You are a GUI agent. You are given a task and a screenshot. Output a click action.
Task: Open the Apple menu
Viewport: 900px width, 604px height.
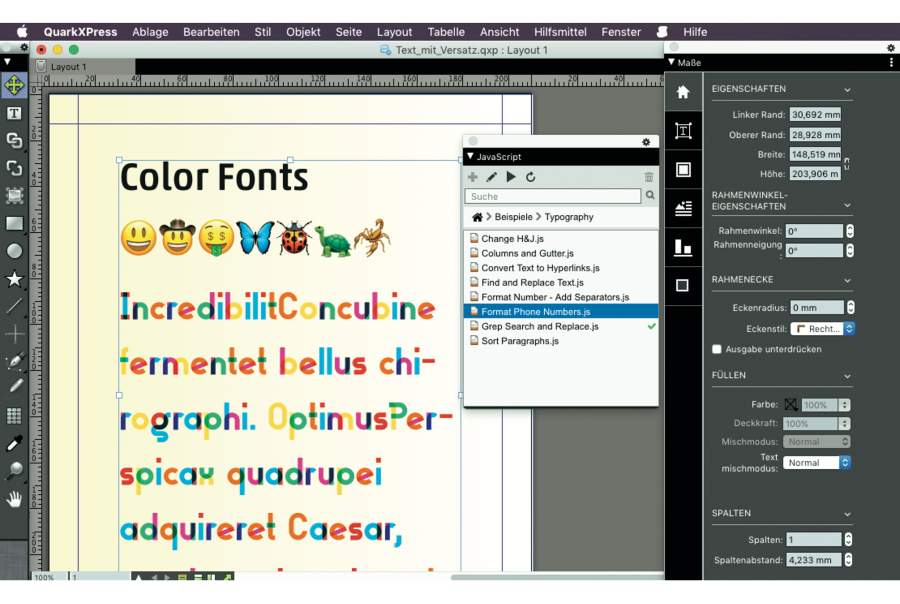pyautogui.click(x=22, y=32)
